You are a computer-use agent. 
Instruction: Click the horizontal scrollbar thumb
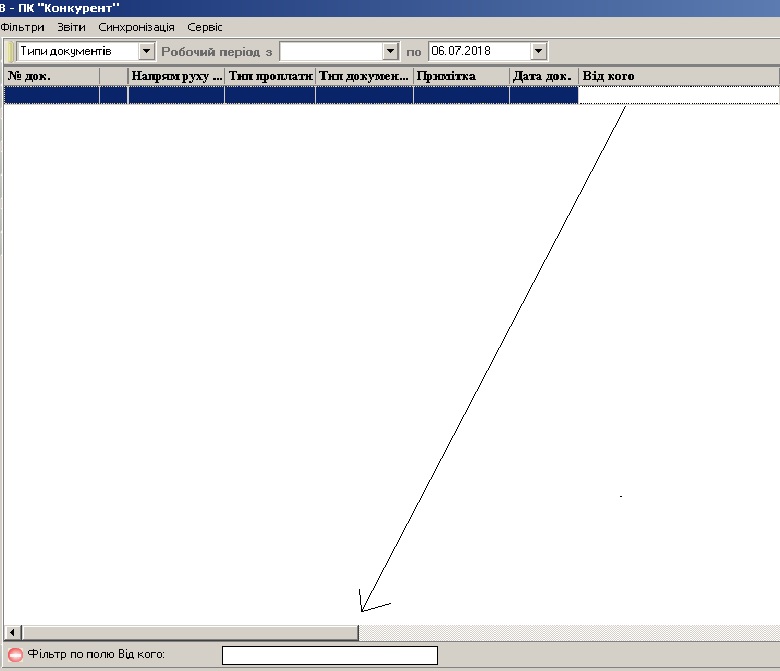190,633
